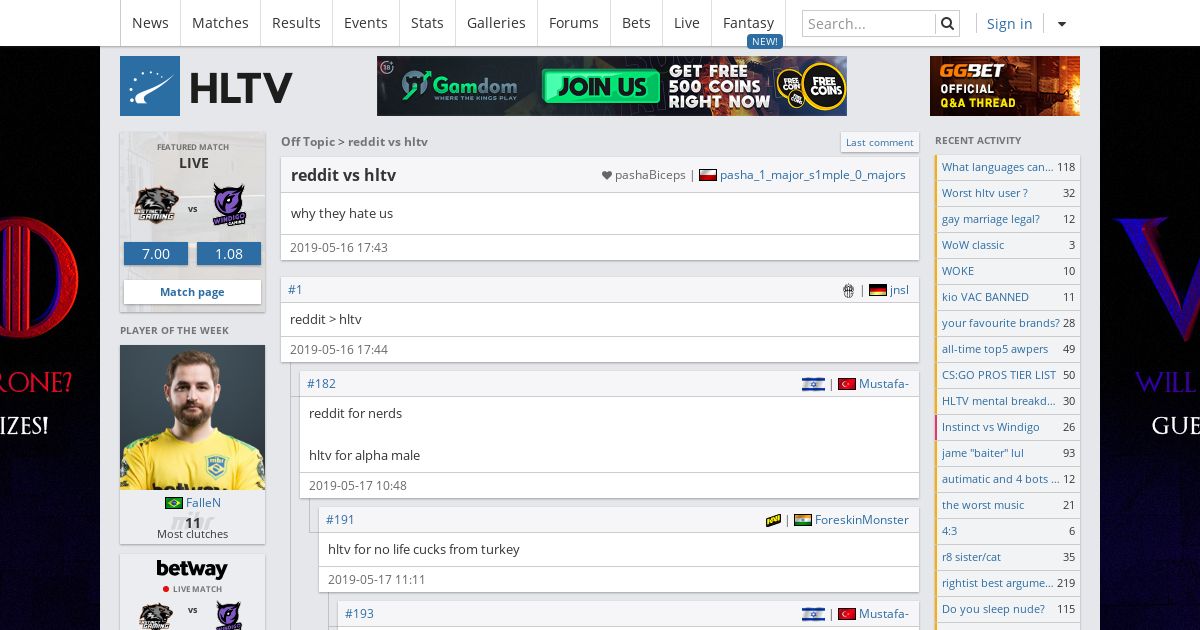
Task: Click the Germany flag beside jnsl
Action: pyautogui.click(x=878, y=290)
